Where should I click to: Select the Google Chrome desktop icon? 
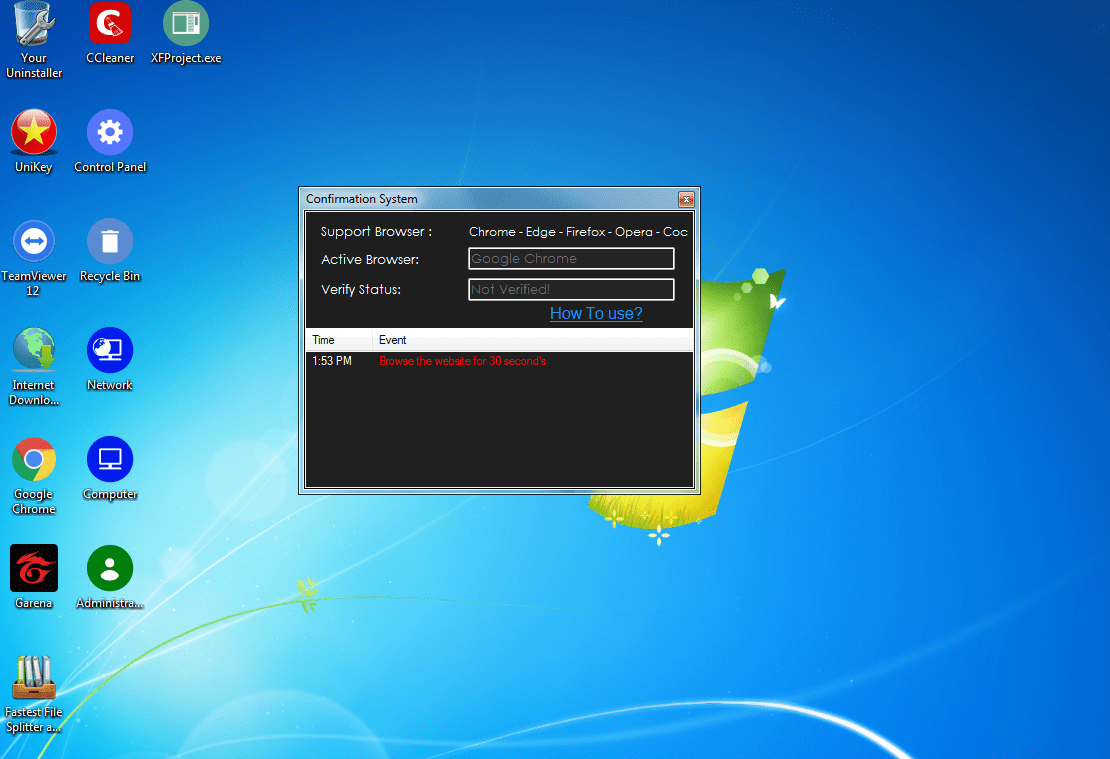coord(33,476)
